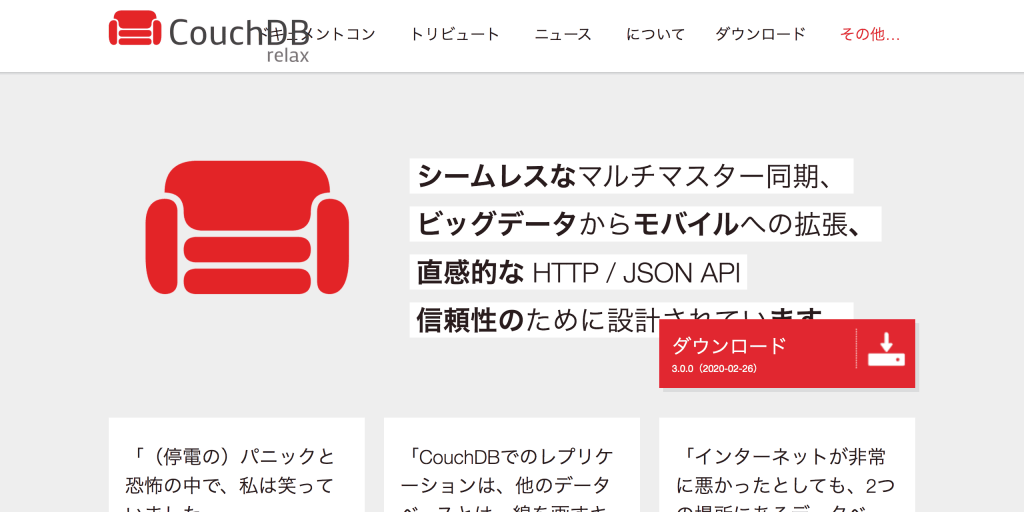Select ダウンロード in the top navigation bar
Screen dimensions: 1024x512
(x=760, y=34)
